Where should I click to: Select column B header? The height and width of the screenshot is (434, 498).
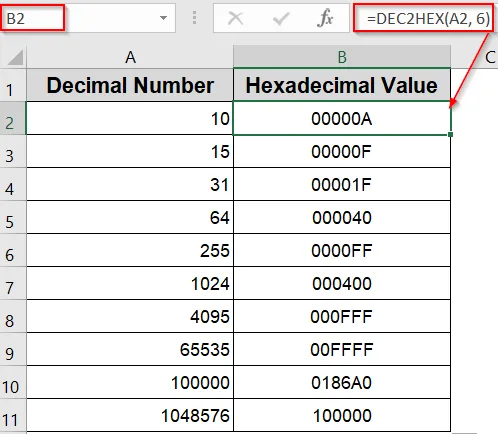click(342, 57)
